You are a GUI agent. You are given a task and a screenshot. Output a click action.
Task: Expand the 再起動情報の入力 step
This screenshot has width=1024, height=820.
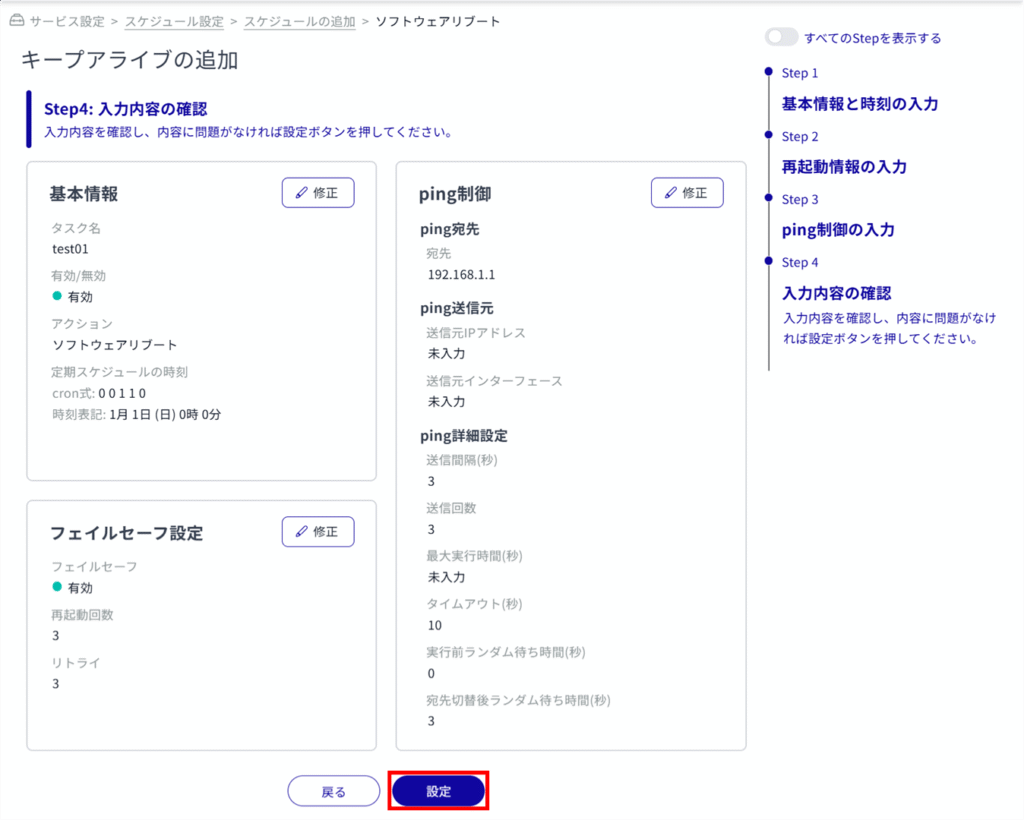pyautogui.click(x=844, y=167)
